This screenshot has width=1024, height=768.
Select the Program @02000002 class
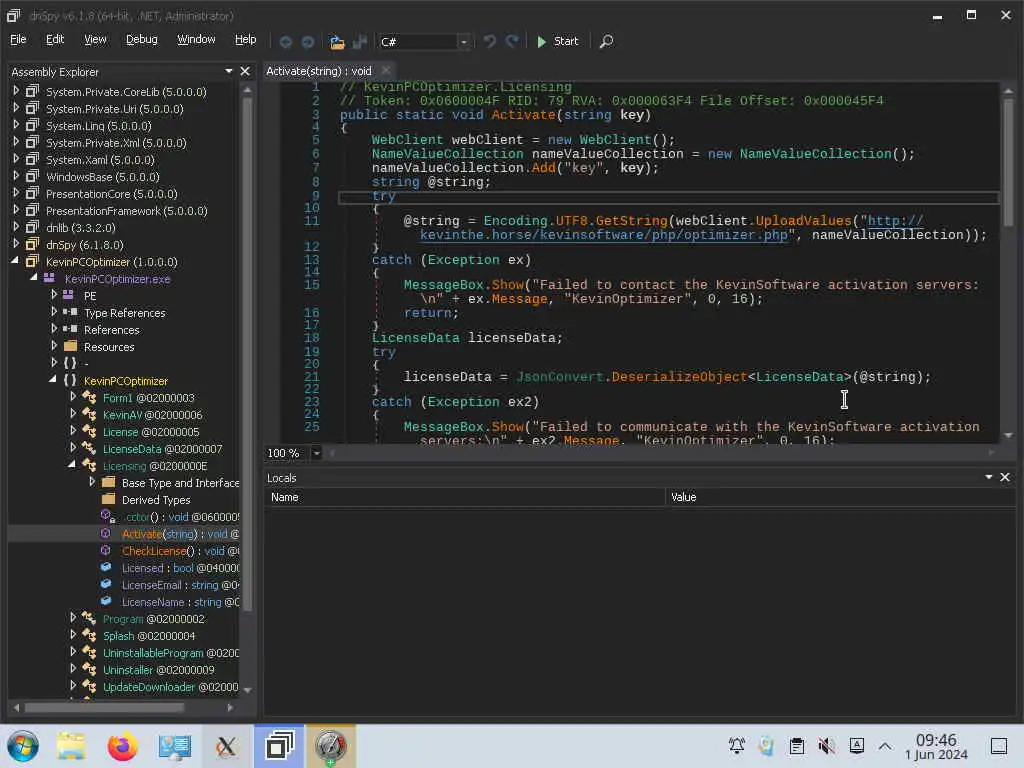coord(153,618)
